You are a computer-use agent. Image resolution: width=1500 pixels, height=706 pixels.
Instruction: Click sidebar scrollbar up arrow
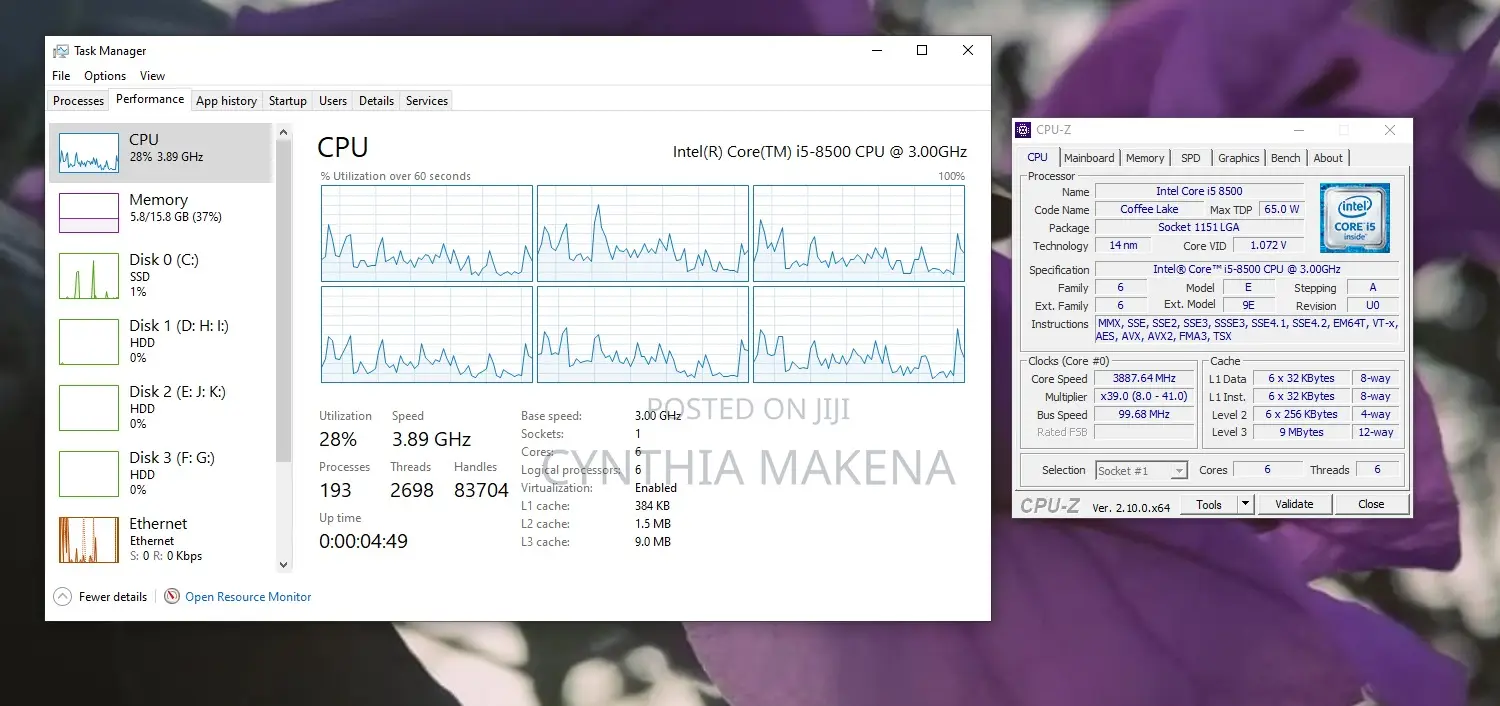coord(283,132)
